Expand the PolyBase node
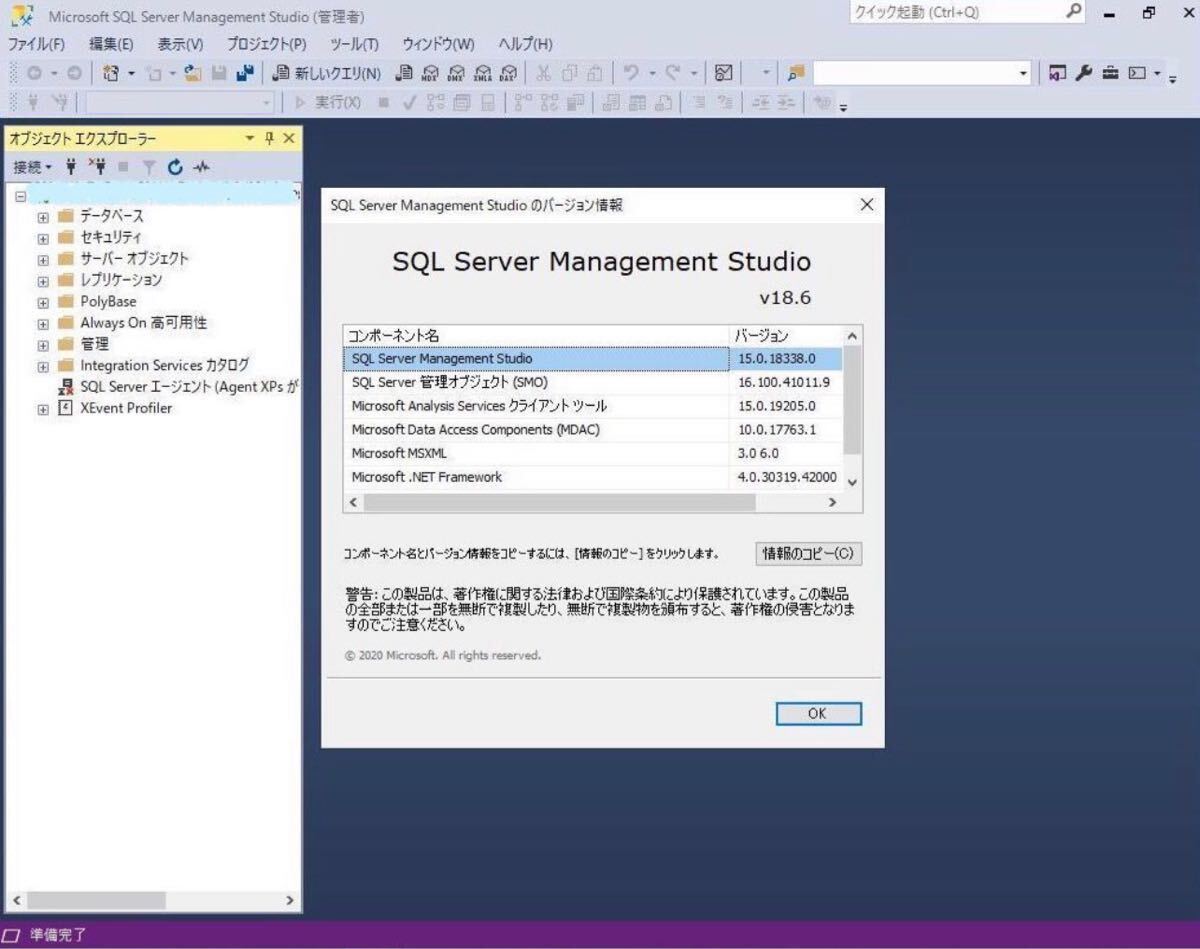This screenshot has width=1200, height=949. click(x=43, y=302)
